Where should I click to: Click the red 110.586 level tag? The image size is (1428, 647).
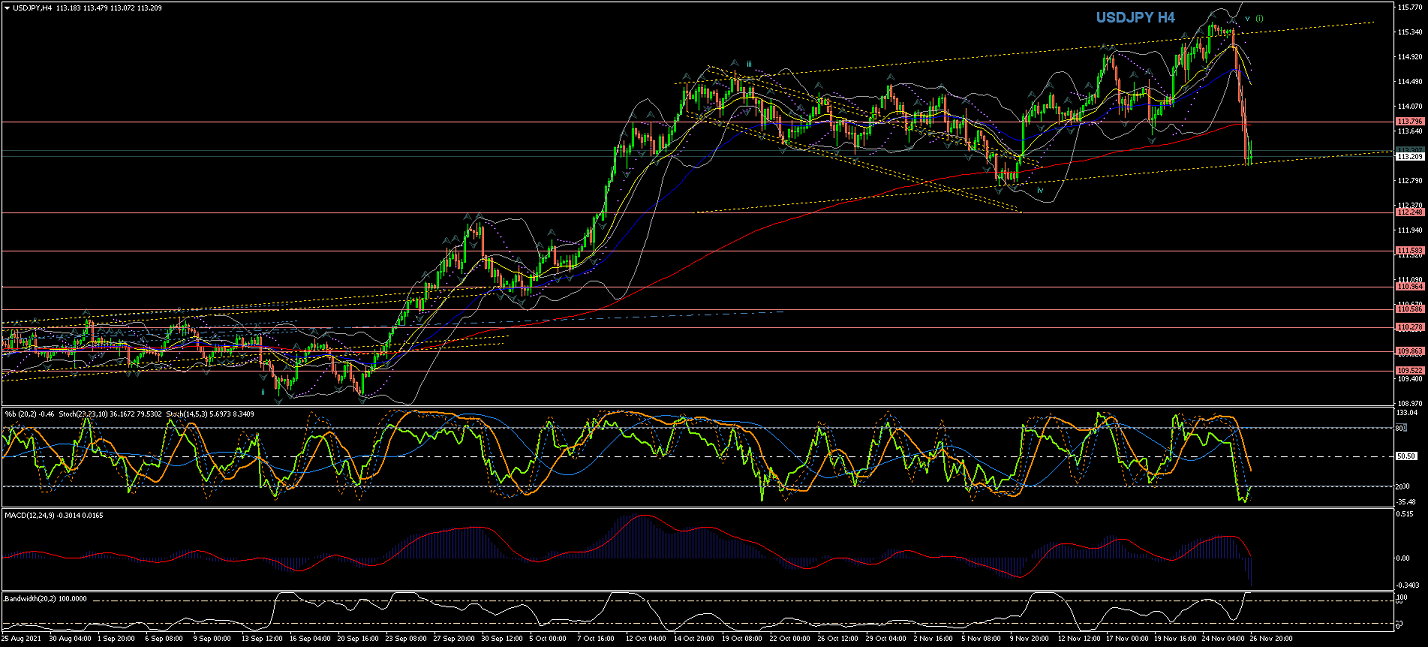1410,310
